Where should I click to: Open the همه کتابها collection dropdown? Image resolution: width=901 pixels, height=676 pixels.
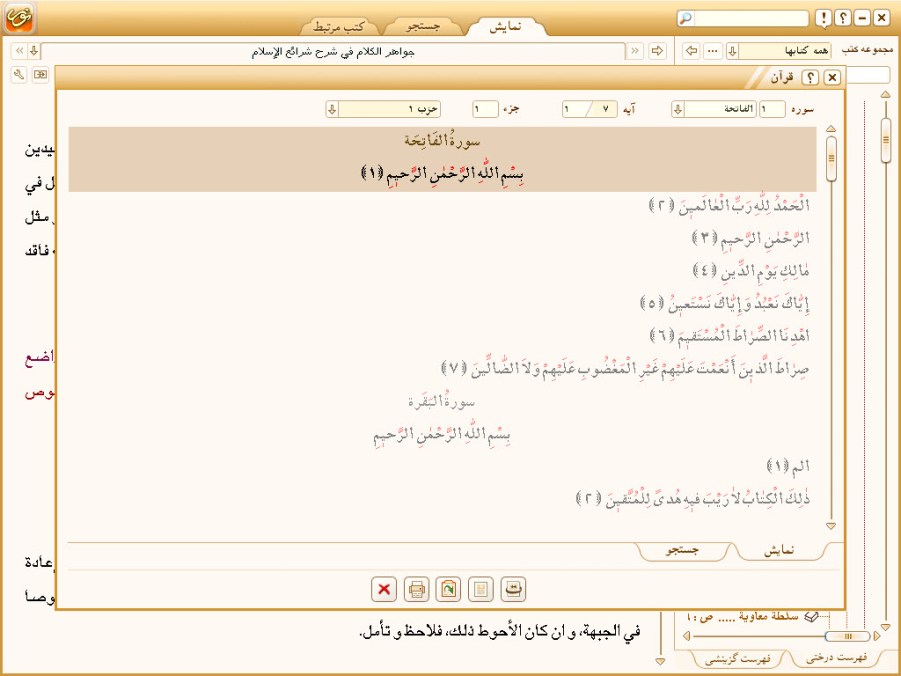[733, 51]
